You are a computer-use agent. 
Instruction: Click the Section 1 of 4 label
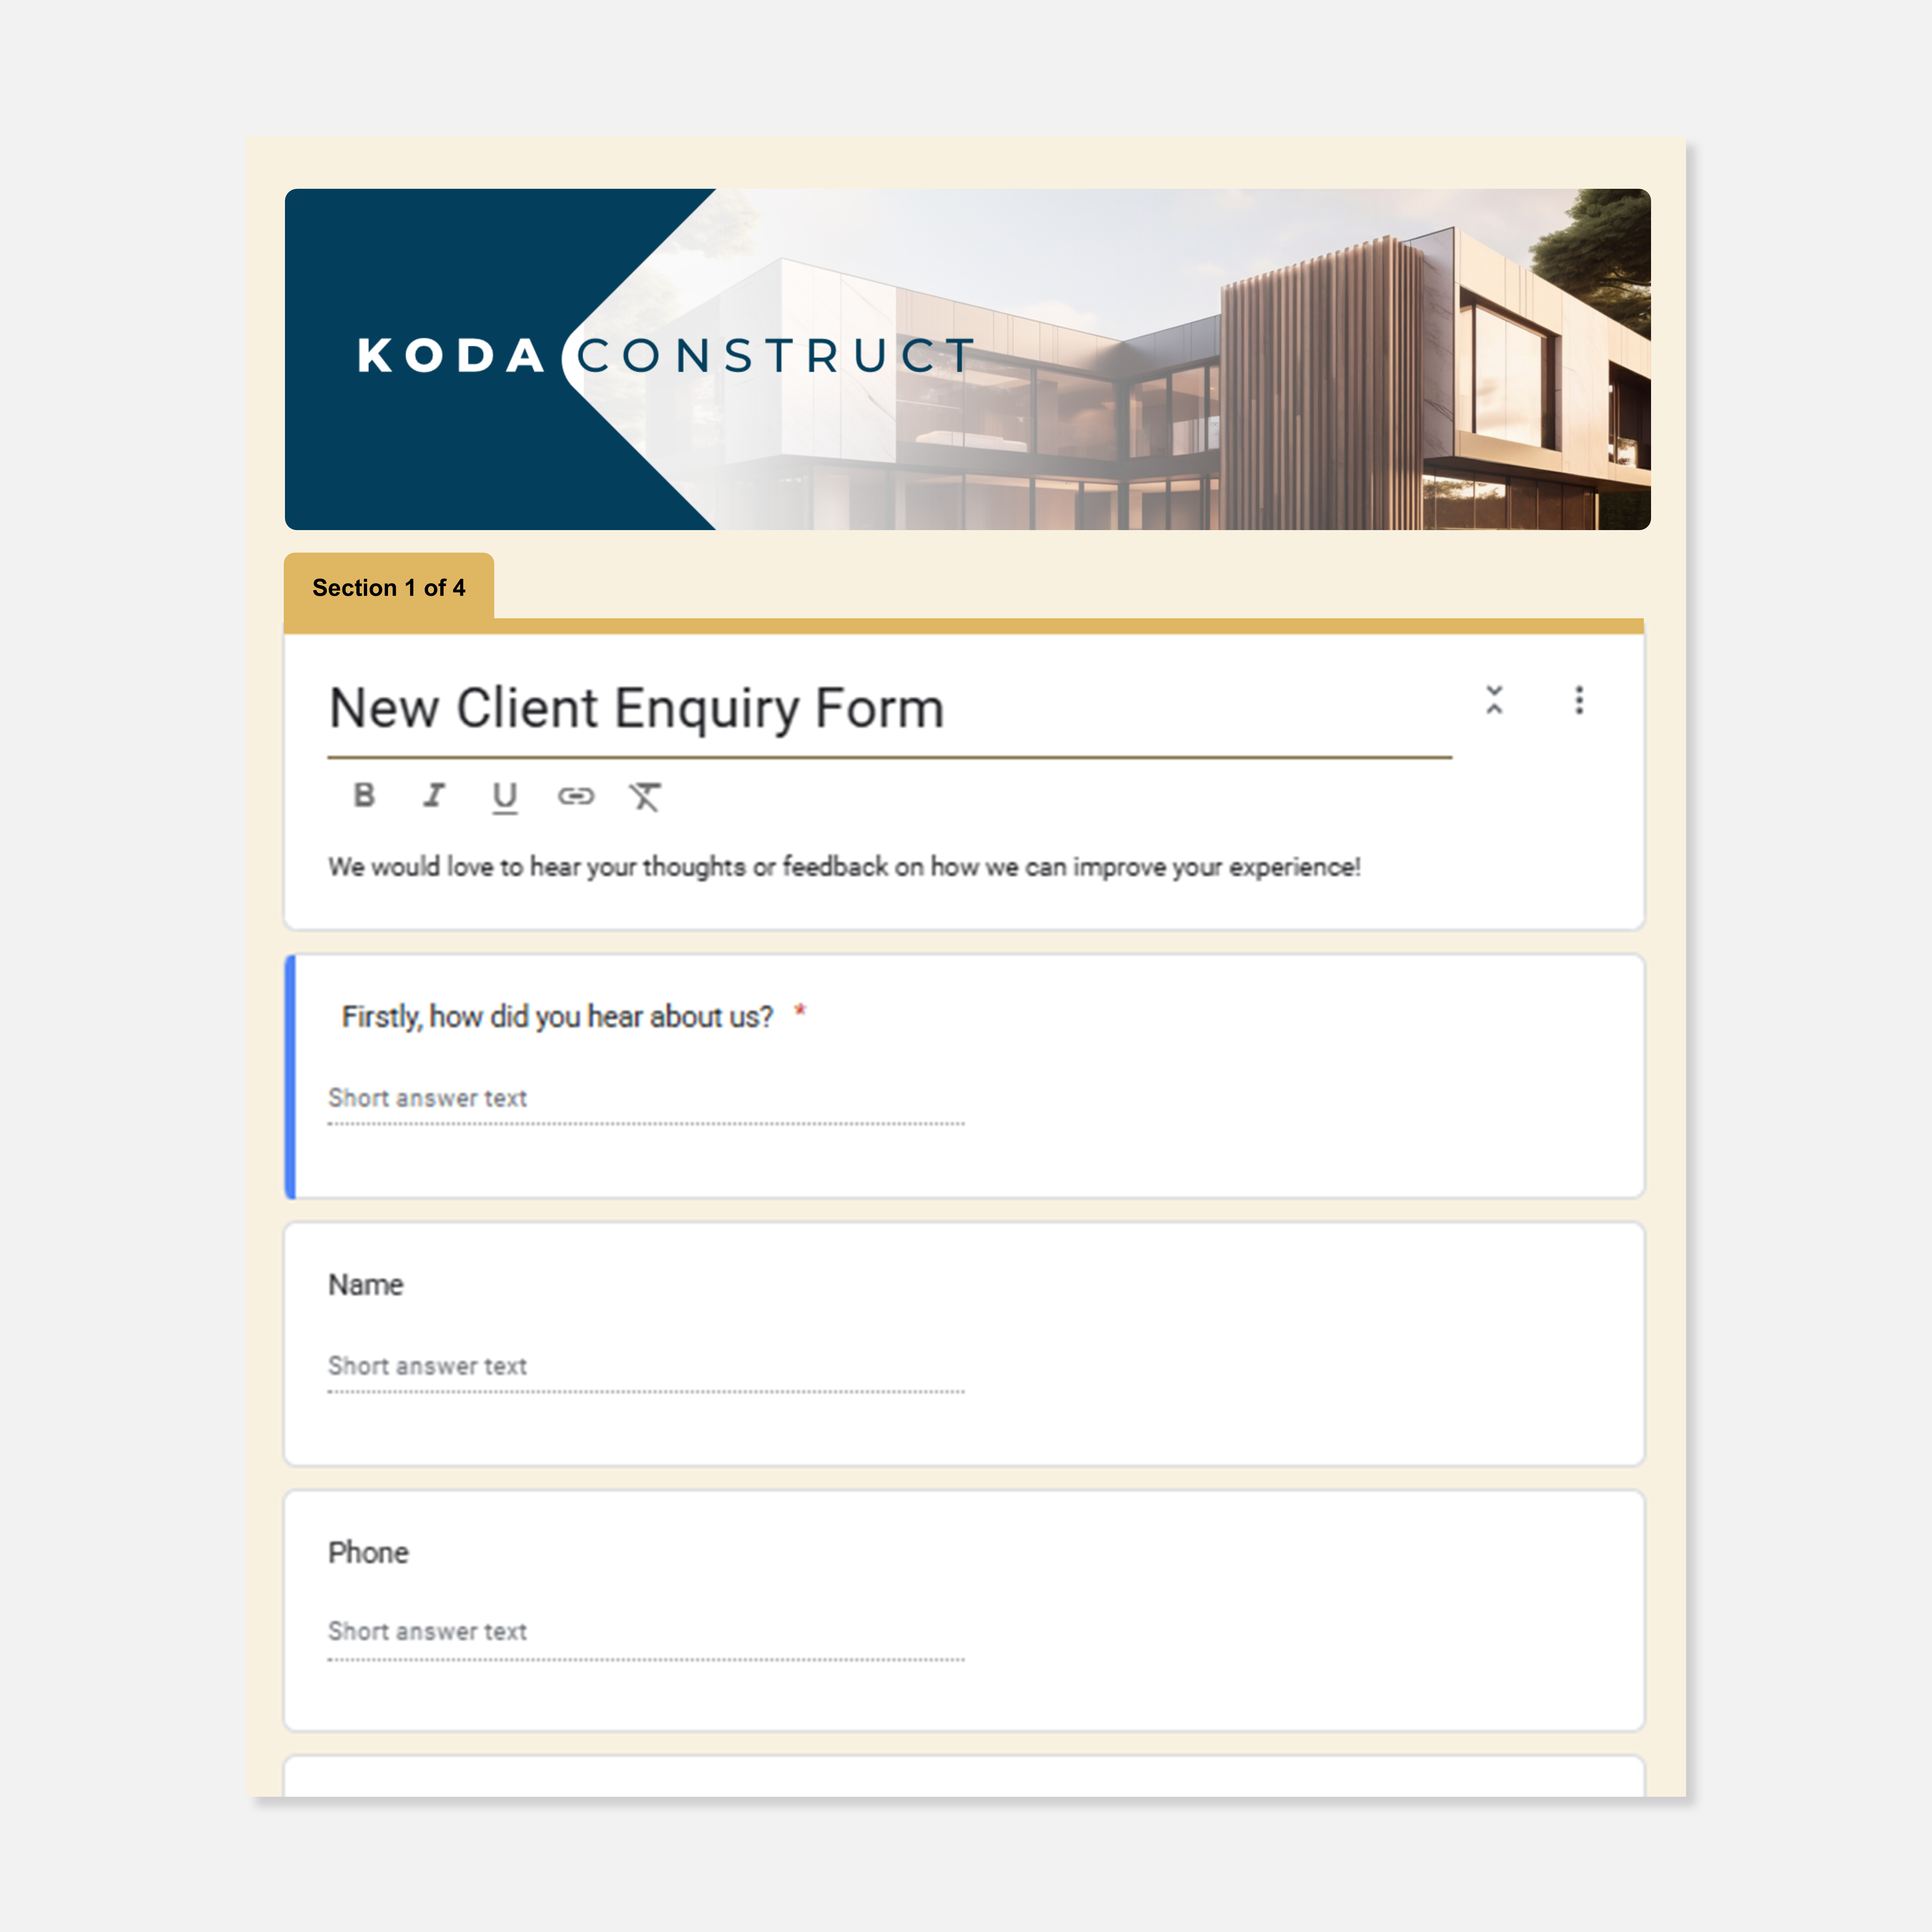pos(389,588)
